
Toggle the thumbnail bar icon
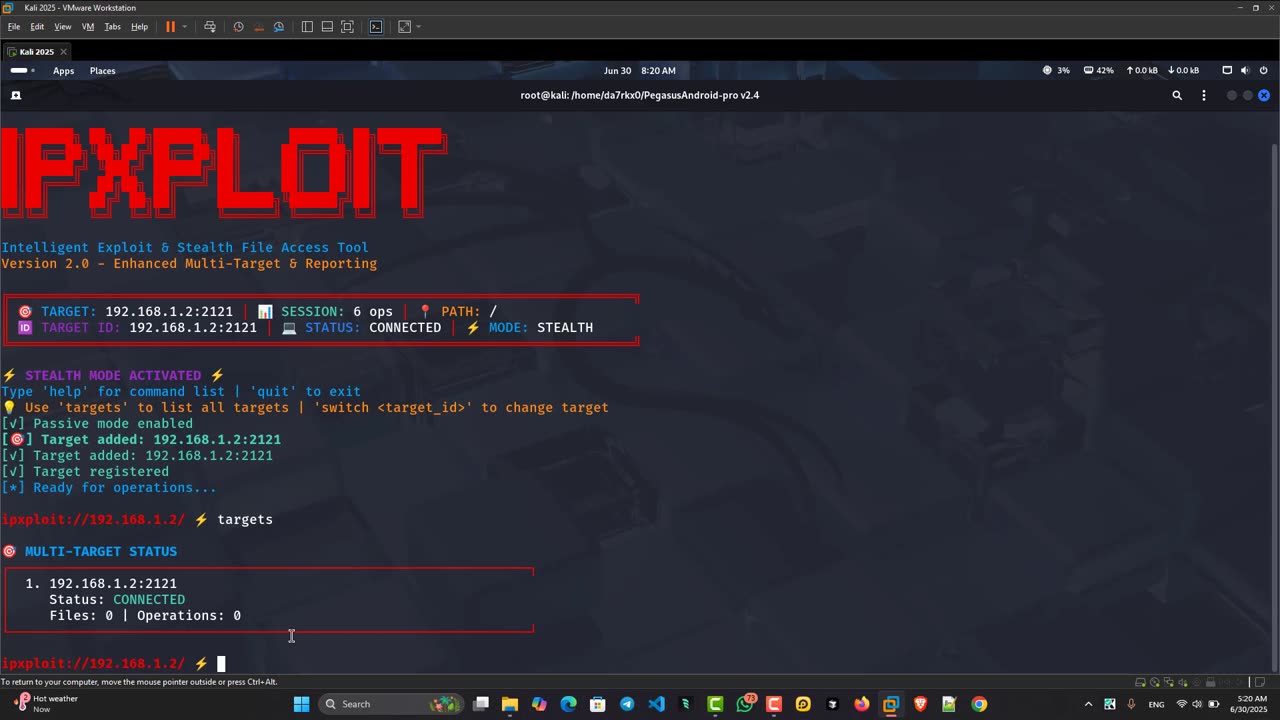[x=327, y=27]
